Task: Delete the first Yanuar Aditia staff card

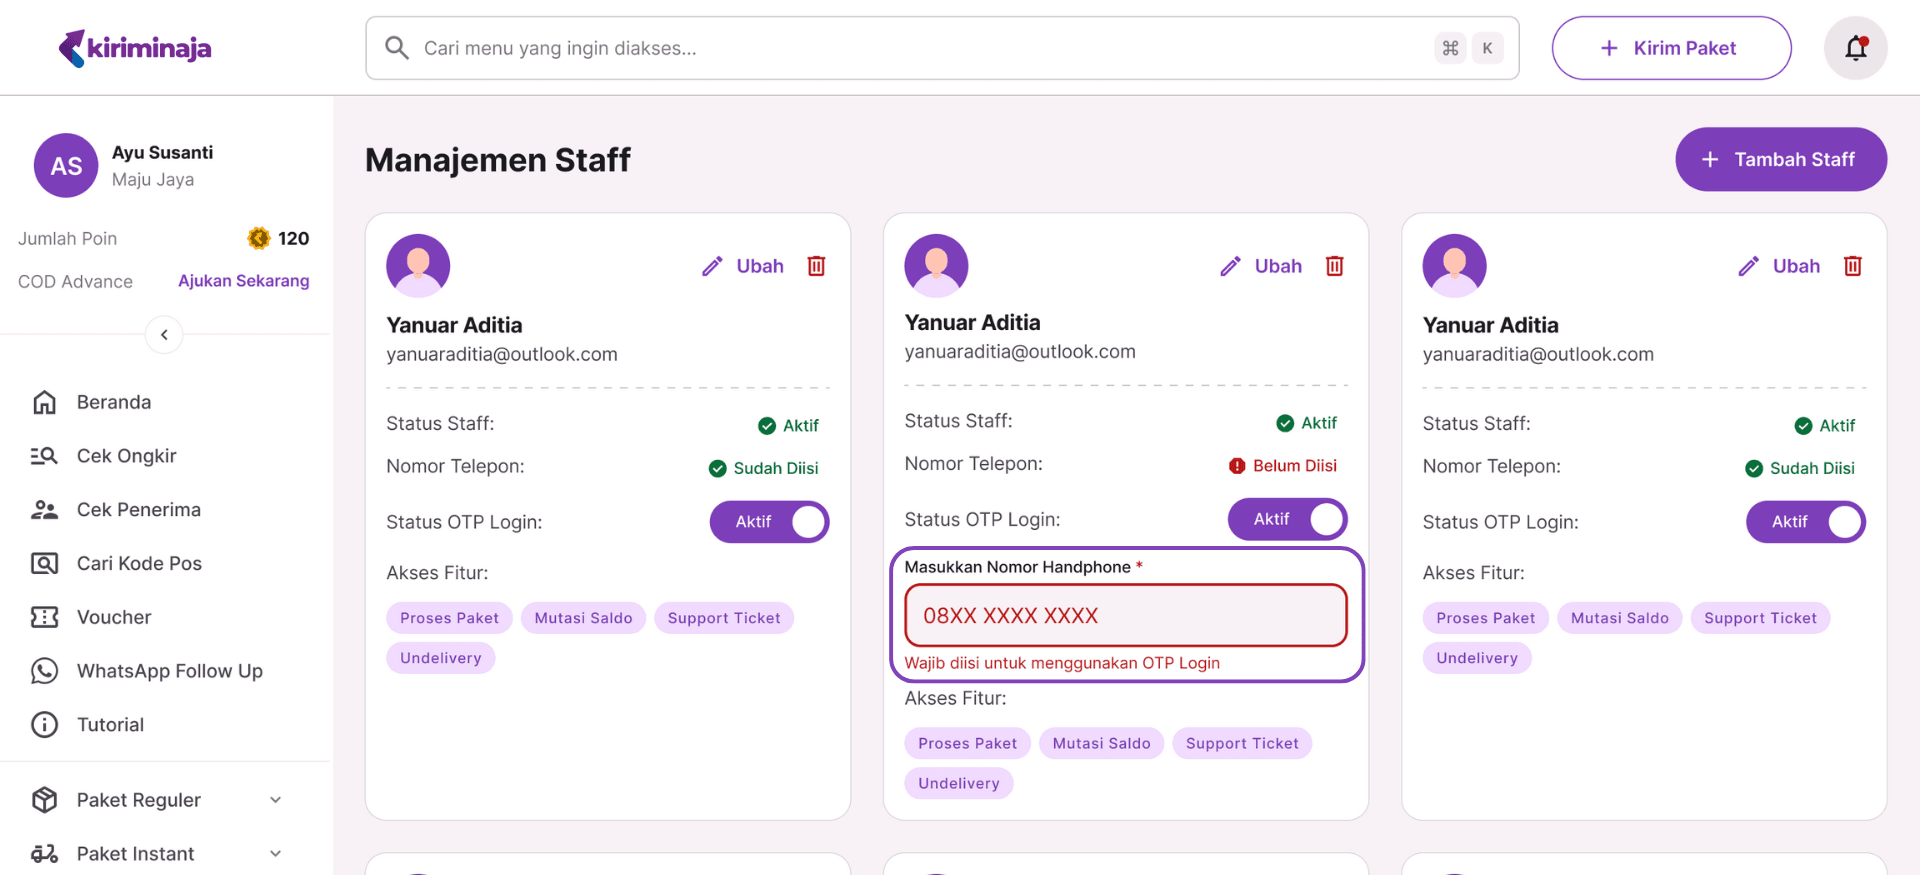Action: [816, 266]
